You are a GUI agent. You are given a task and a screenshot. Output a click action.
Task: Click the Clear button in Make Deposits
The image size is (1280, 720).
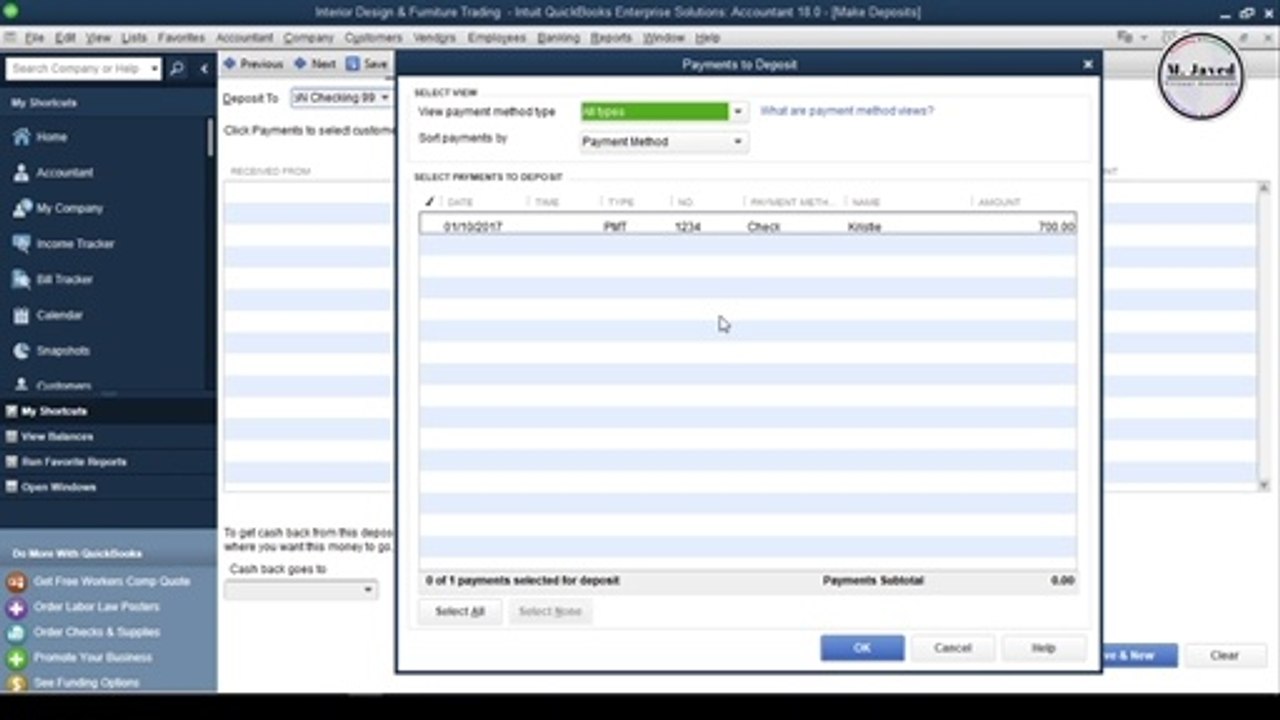[1224, 656]
